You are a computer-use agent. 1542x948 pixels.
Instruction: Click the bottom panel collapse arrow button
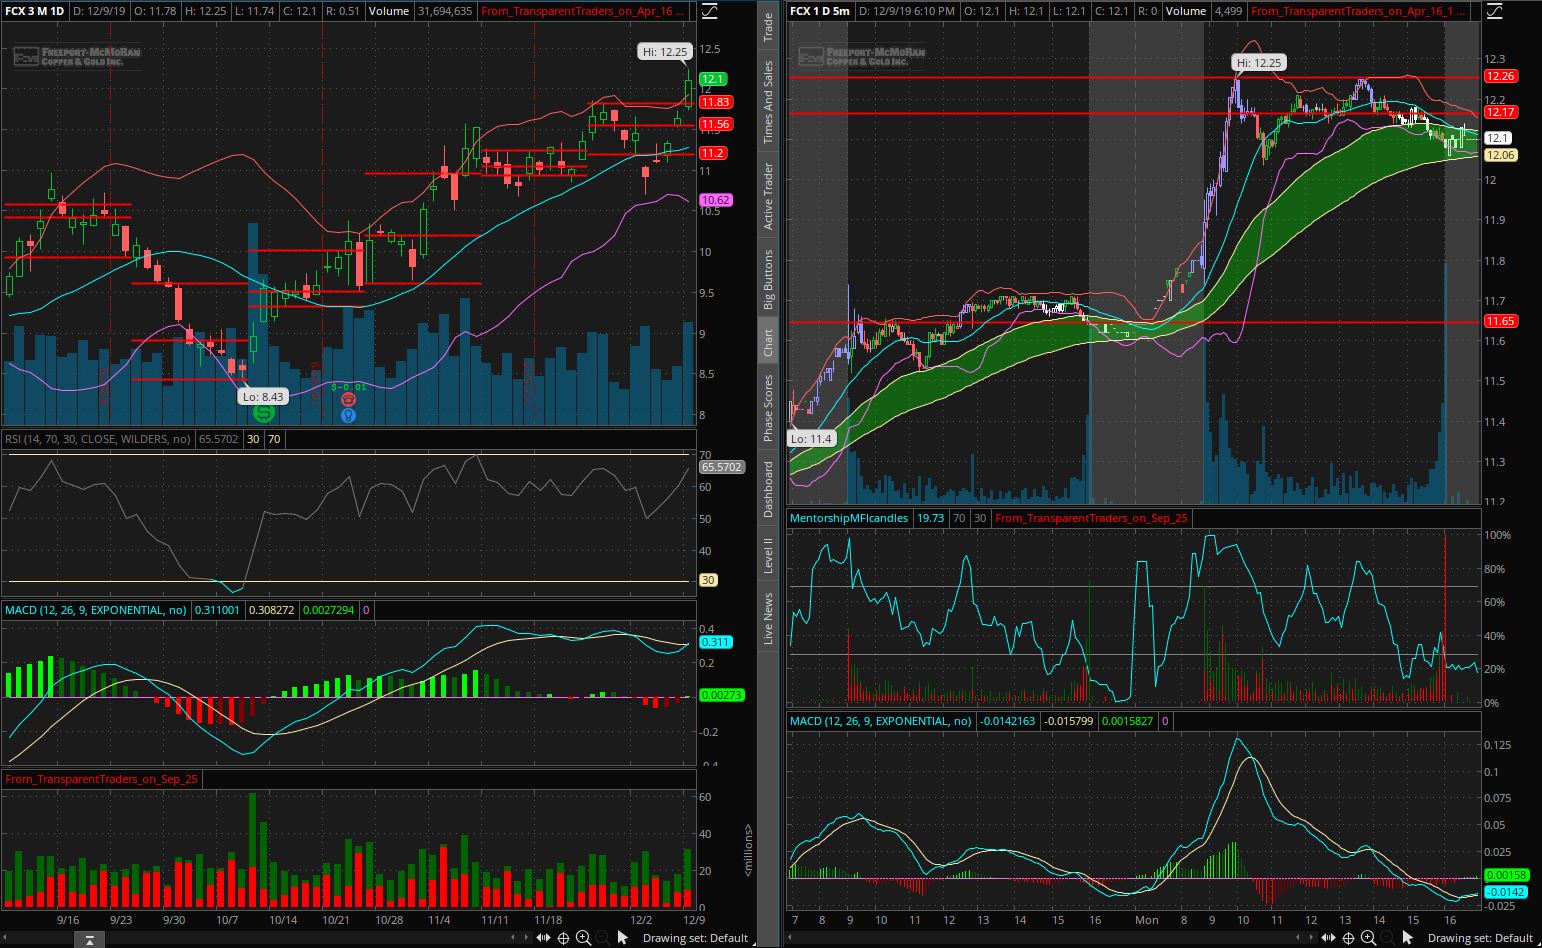coord(89,940)
